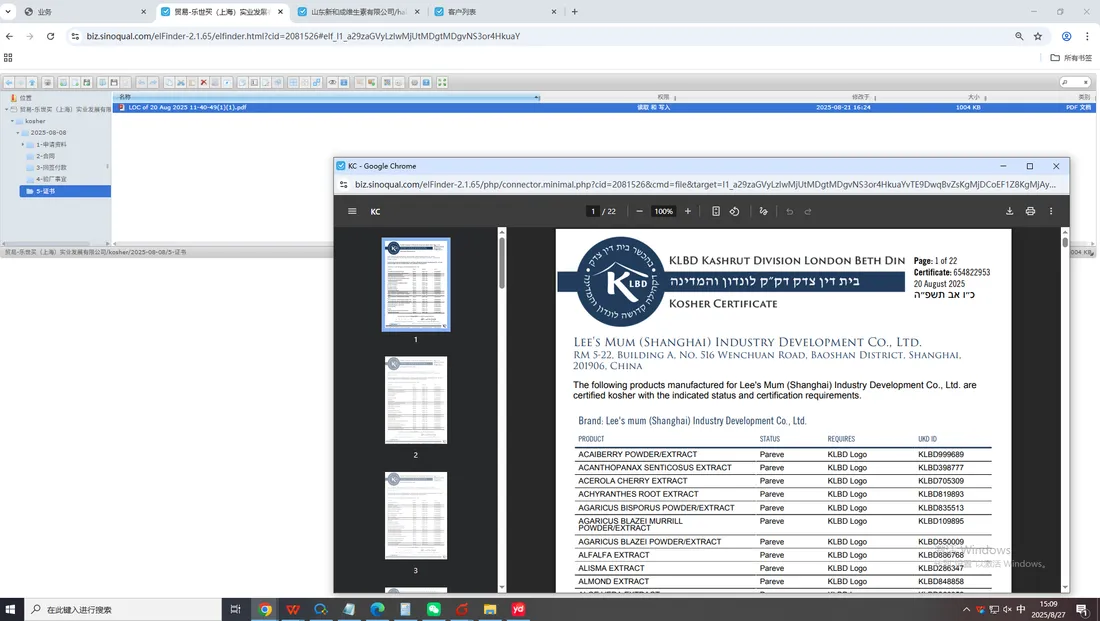Screen dimensions: 1100x621
Task: Click the taskbar search box
Action: pyautogui.click(x=123, y=609)
